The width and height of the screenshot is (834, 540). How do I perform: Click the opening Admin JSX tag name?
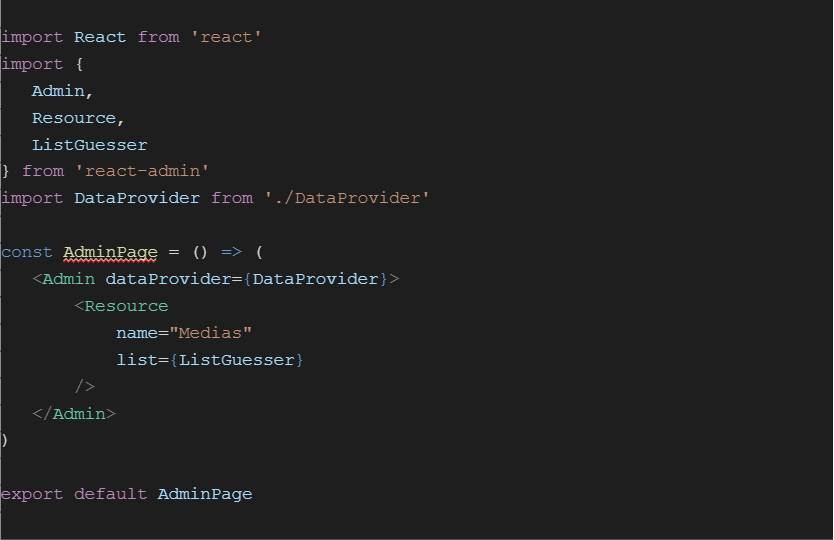click(x=68, y=279)
